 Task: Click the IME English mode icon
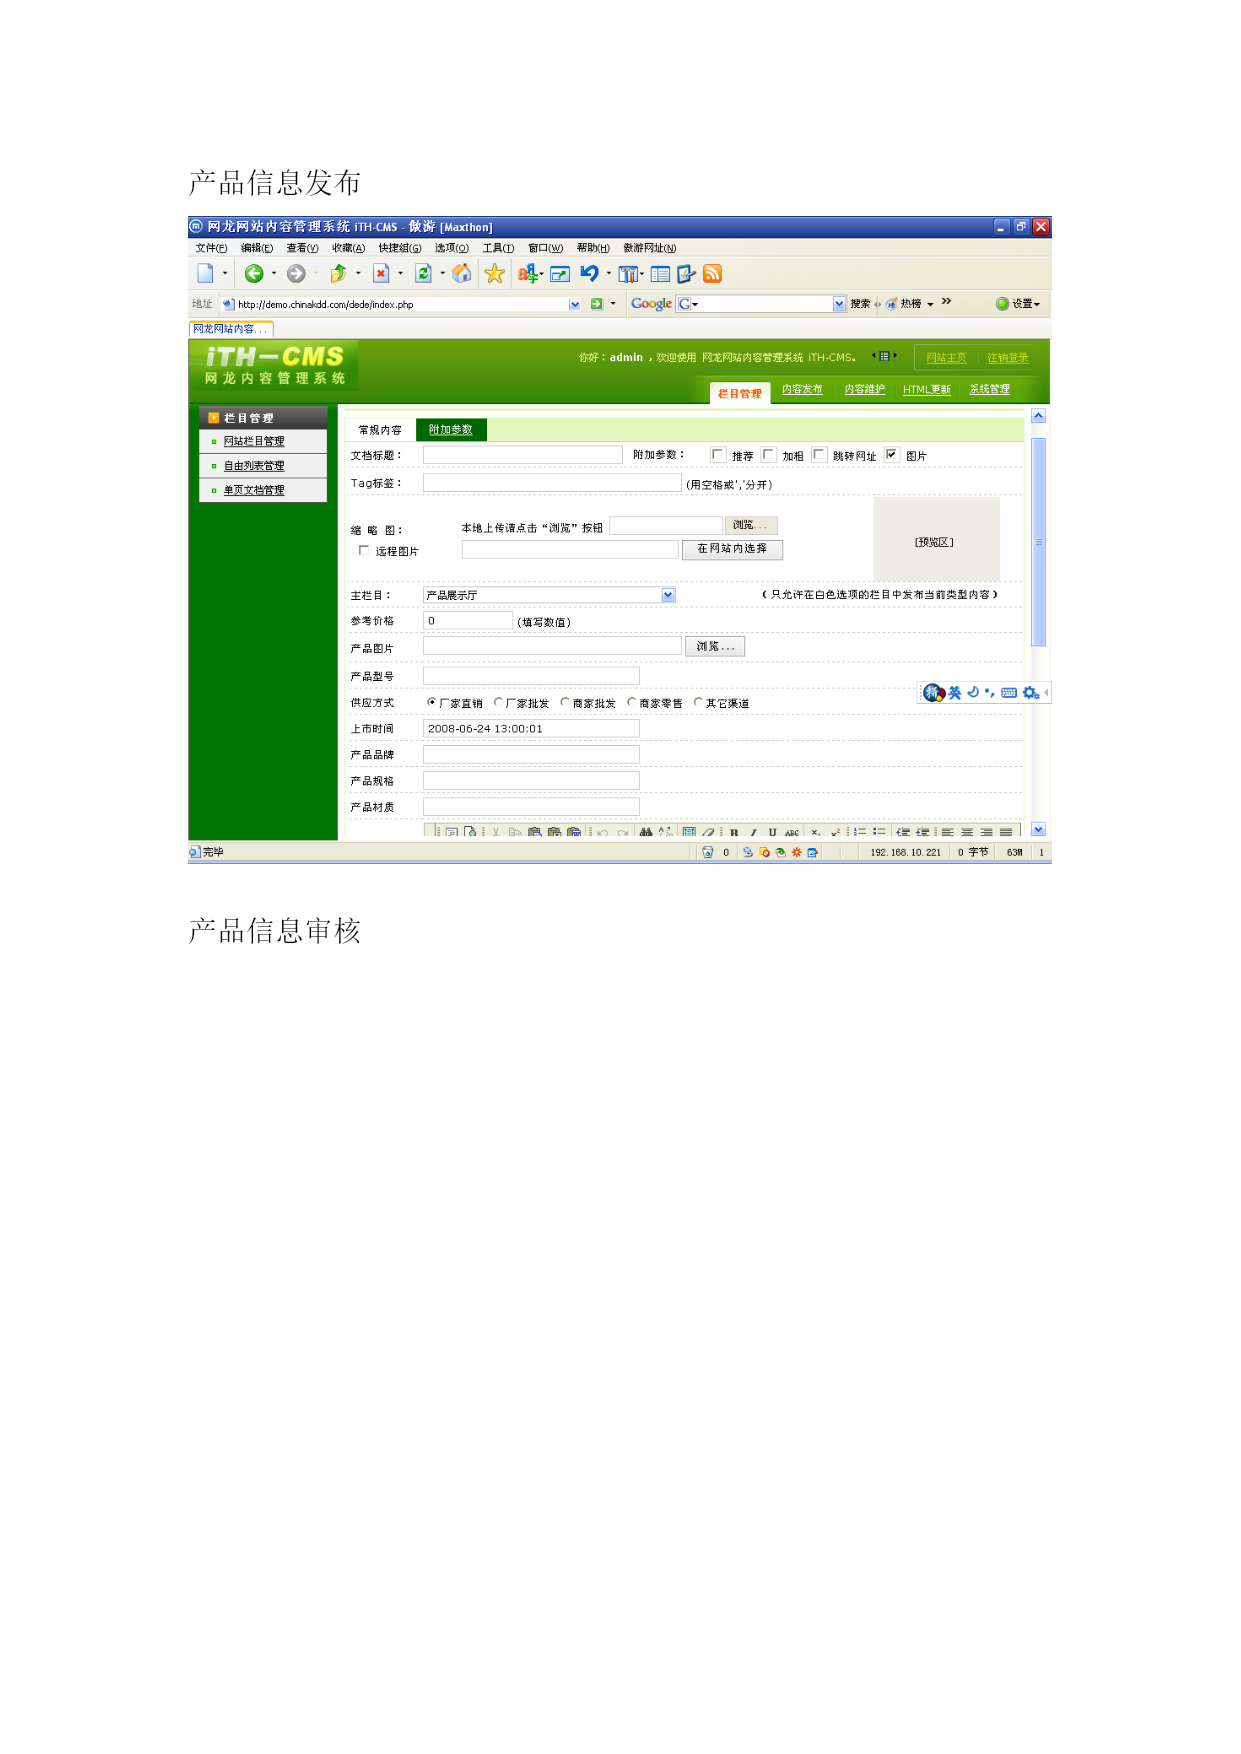[x=955, y=692]
